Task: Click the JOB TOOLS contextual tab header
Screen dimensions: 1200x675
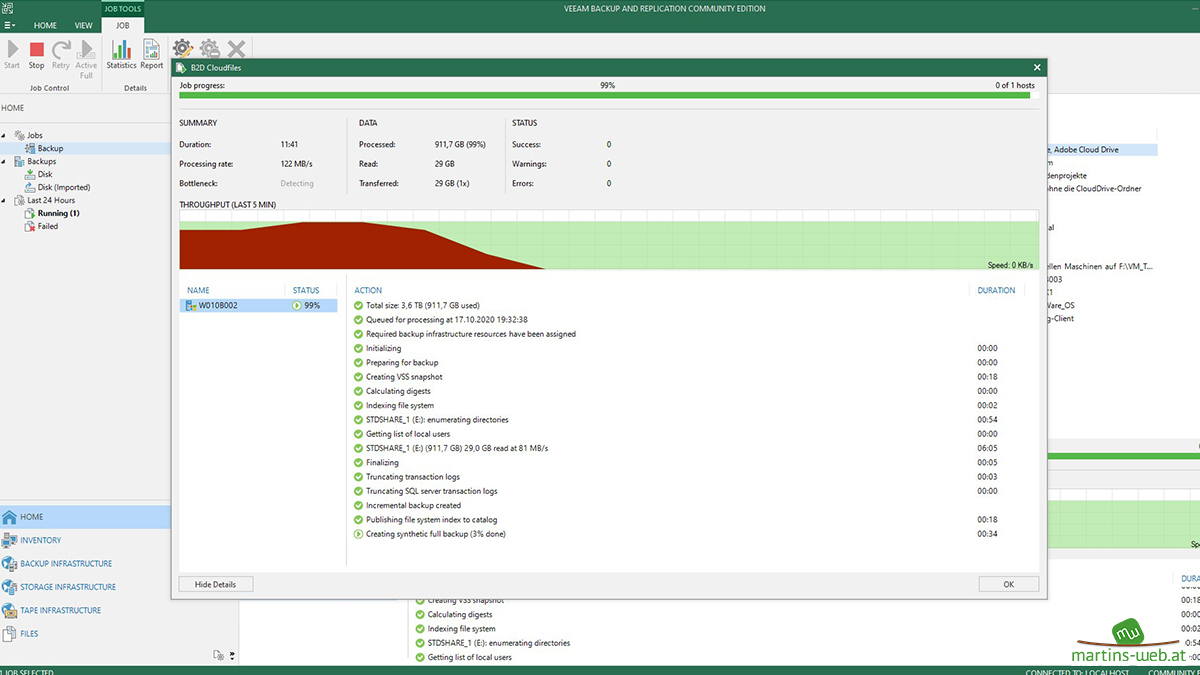Action: point(122,8)
